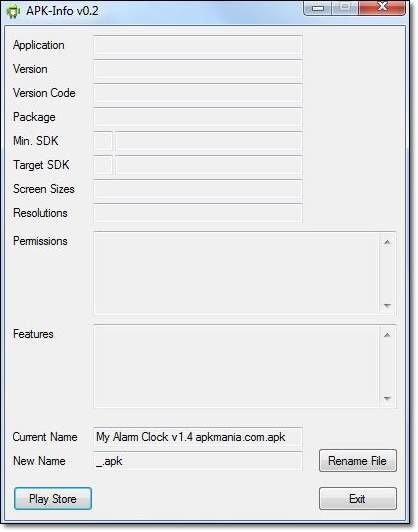Click the New Name field containing _.apk
Screen dimensions: 418x532
point(197,461)
